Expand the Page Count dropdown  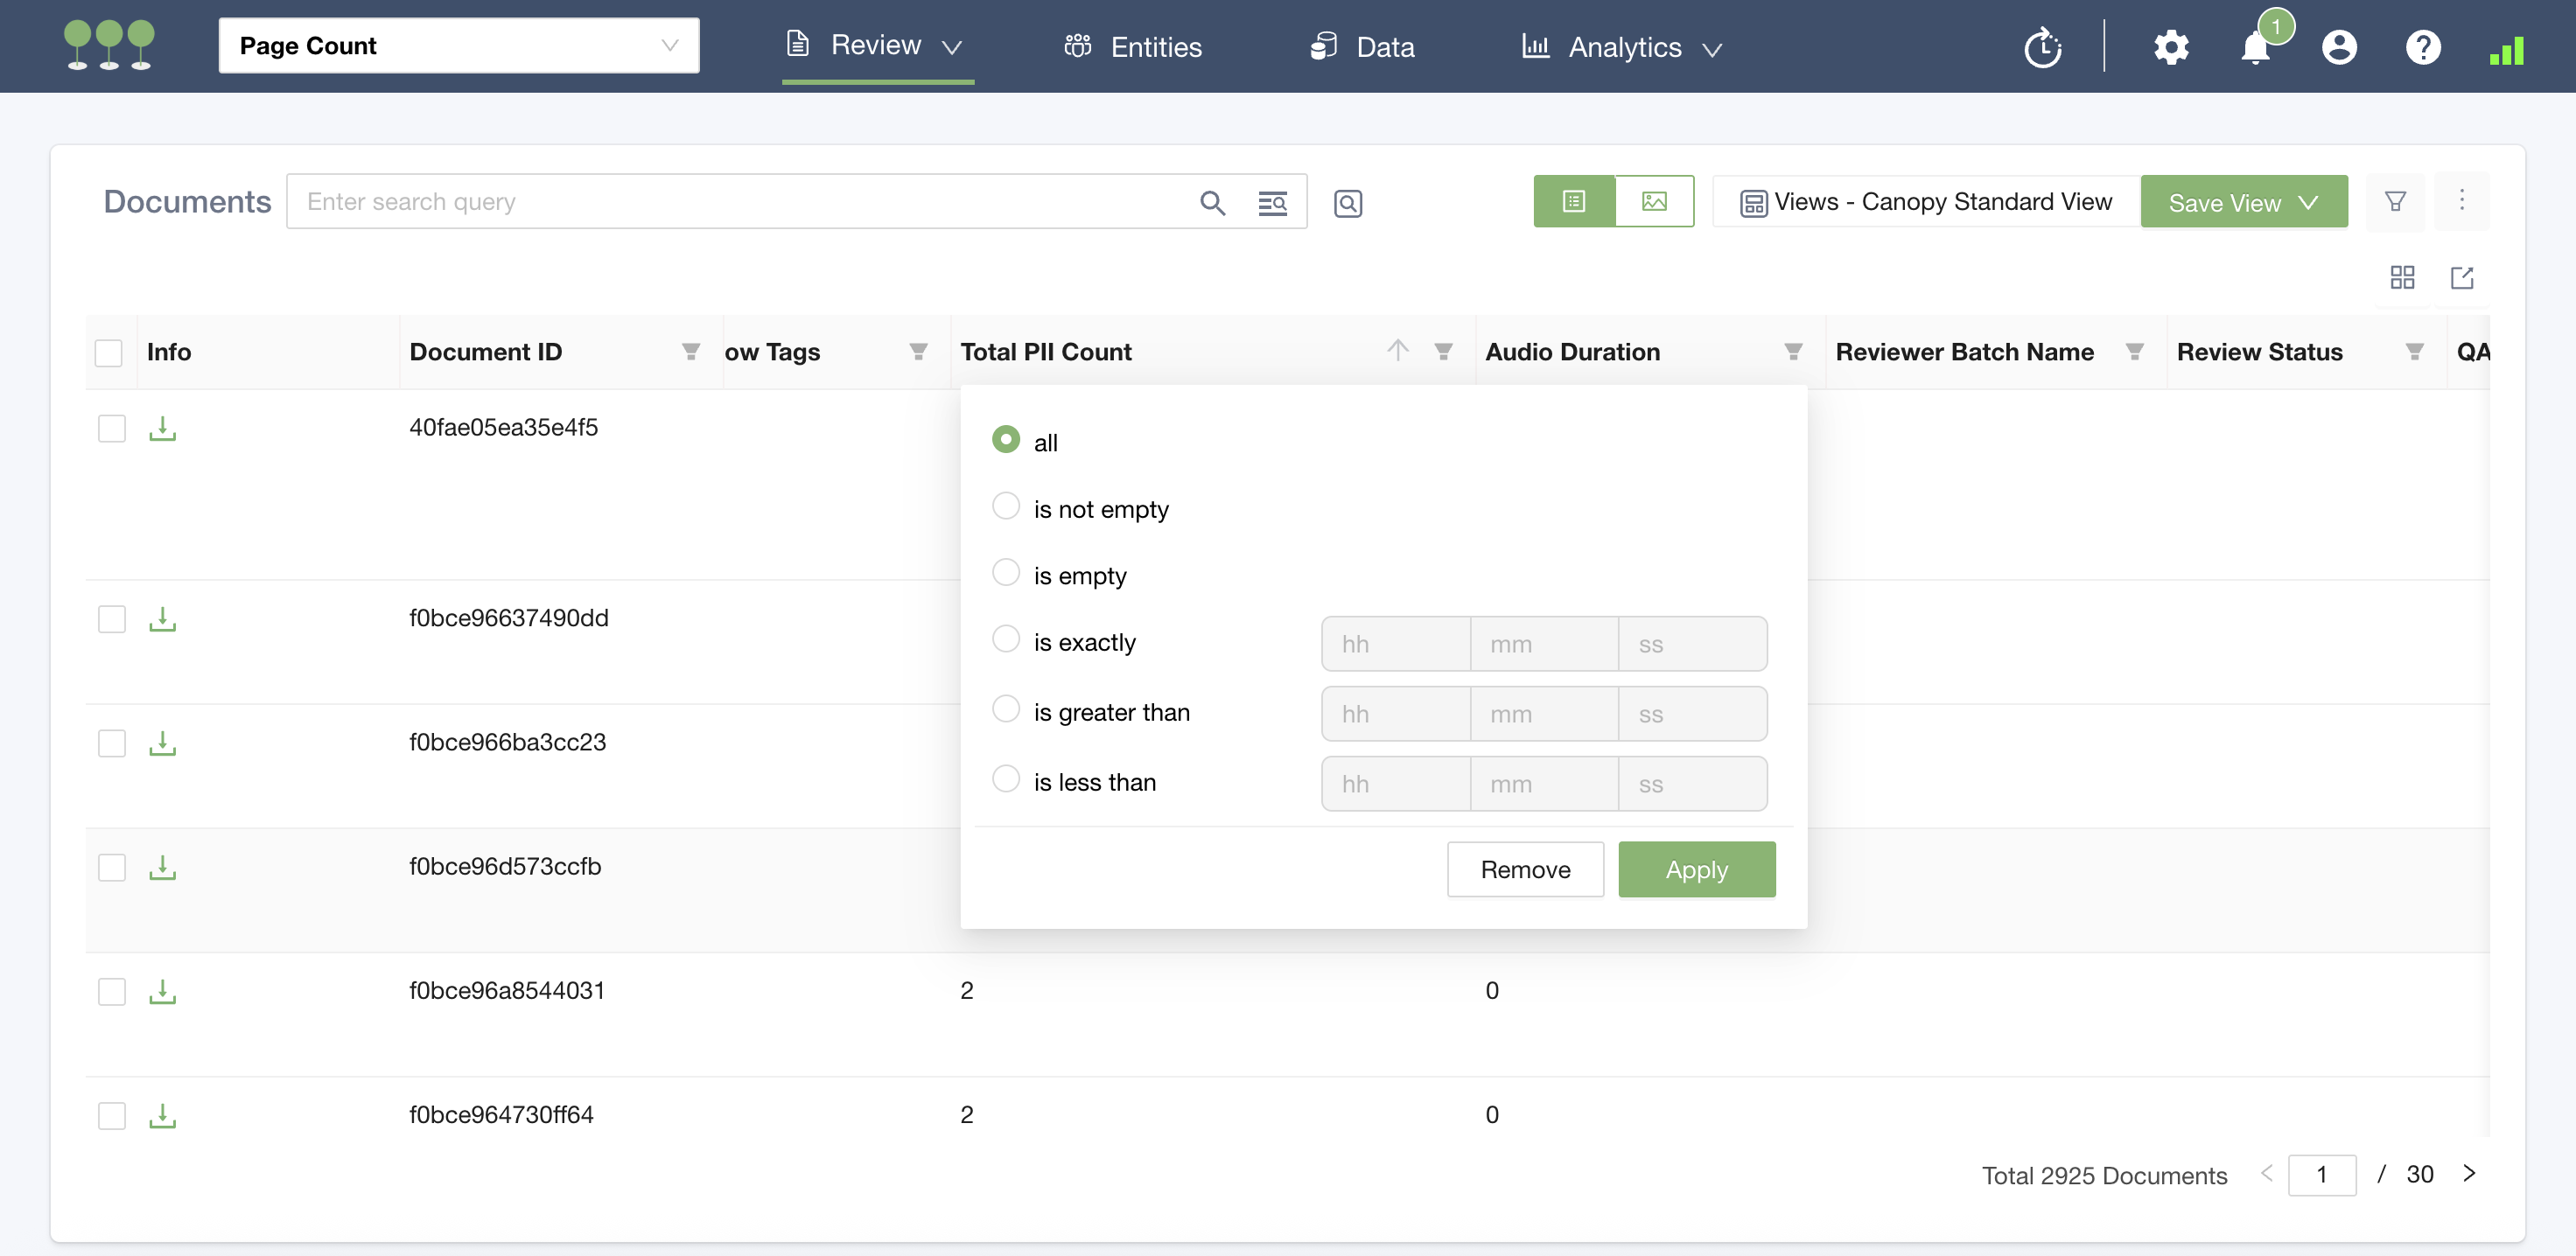coord(459,46)
